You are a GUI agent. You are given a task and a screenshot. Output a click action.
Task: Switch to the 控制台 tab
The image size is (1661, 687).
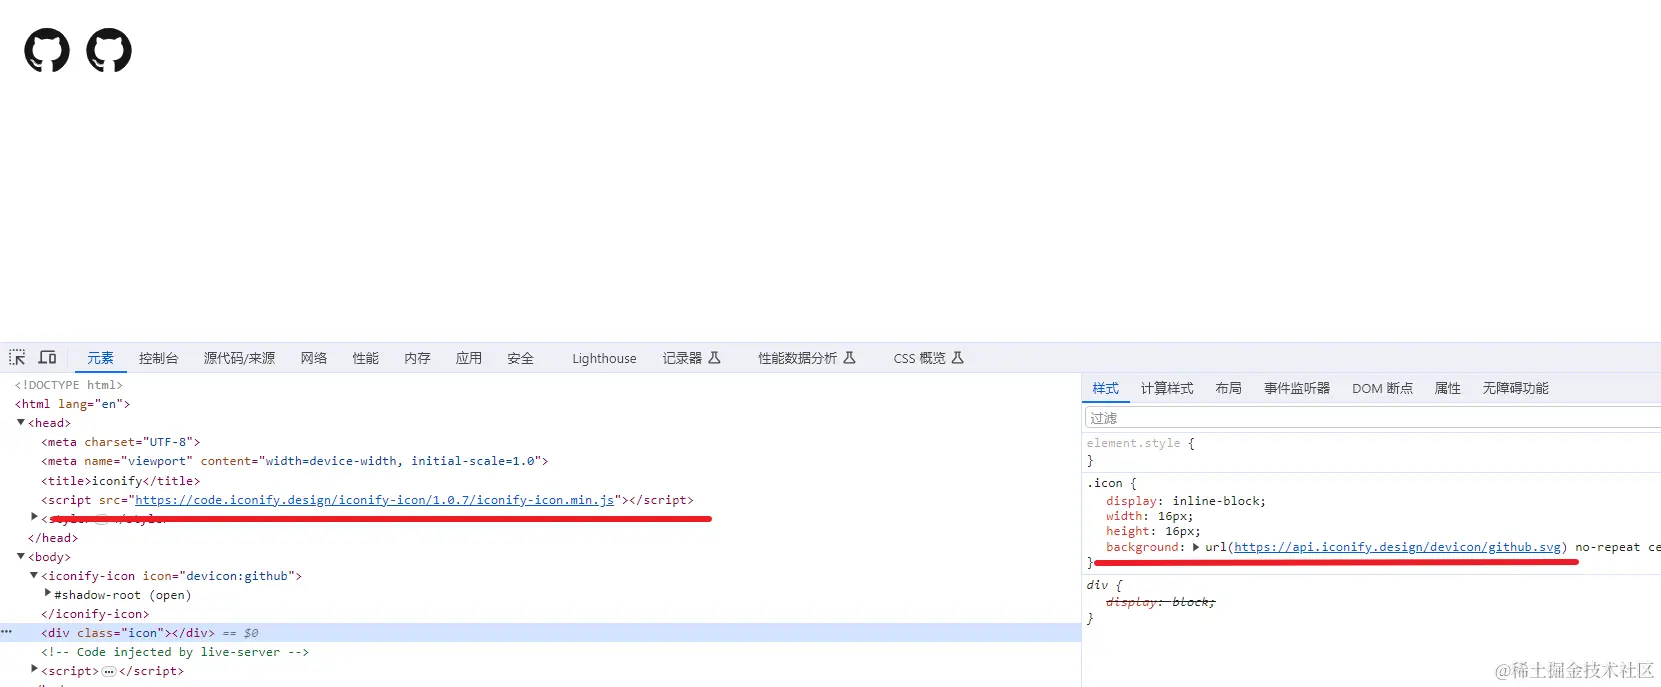point(158,358)
